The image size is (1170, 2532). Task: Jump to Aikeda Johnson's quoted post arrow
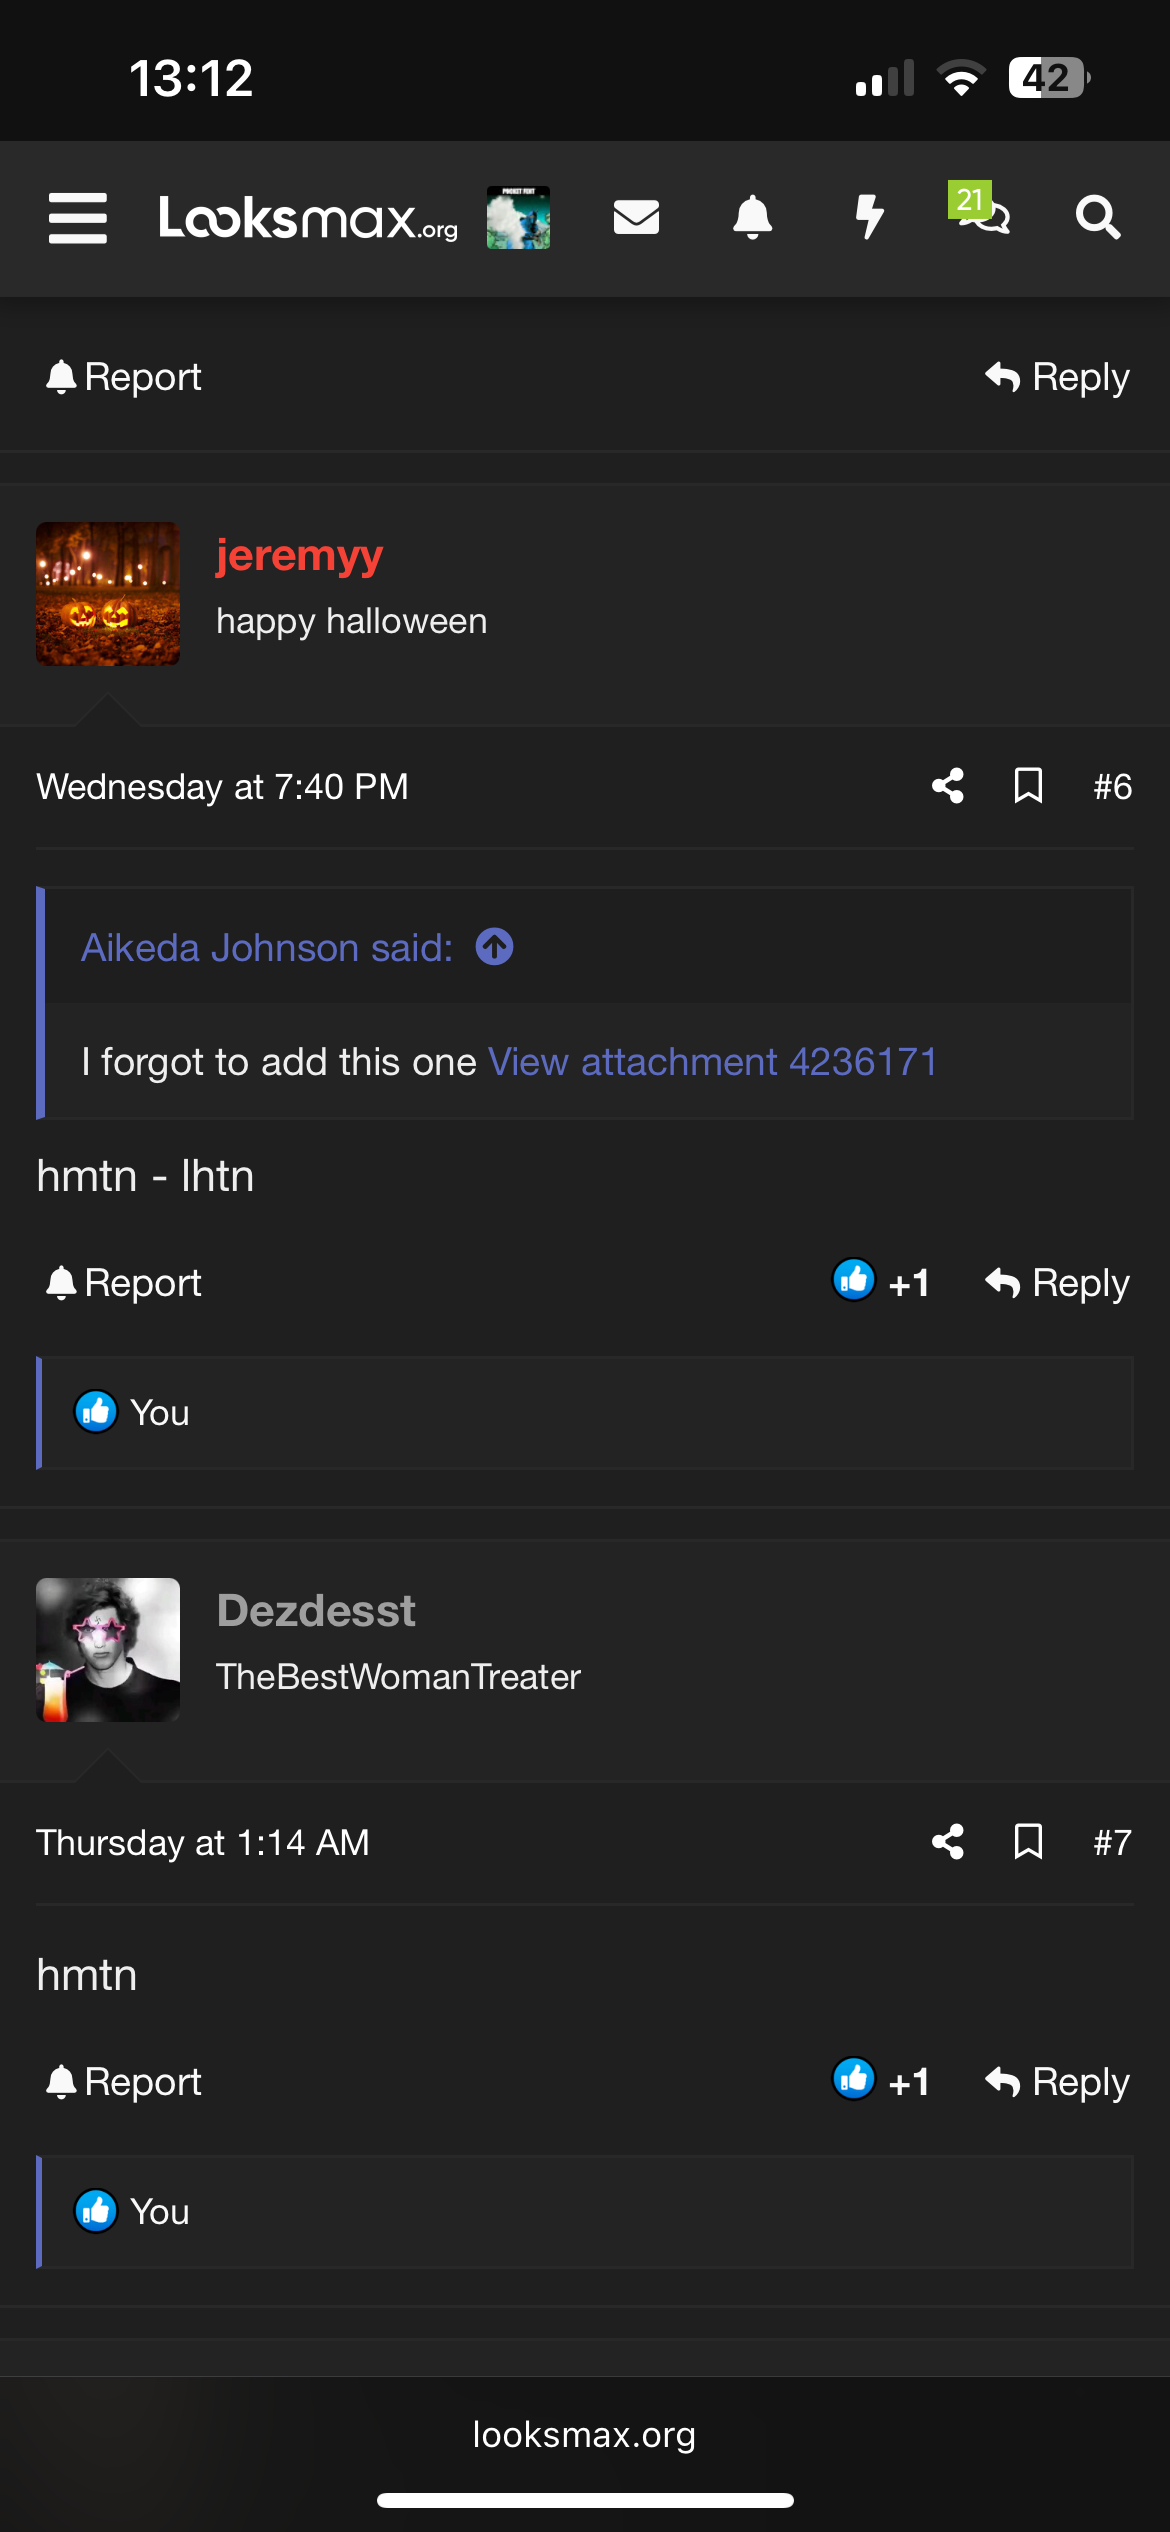[494, 947]
